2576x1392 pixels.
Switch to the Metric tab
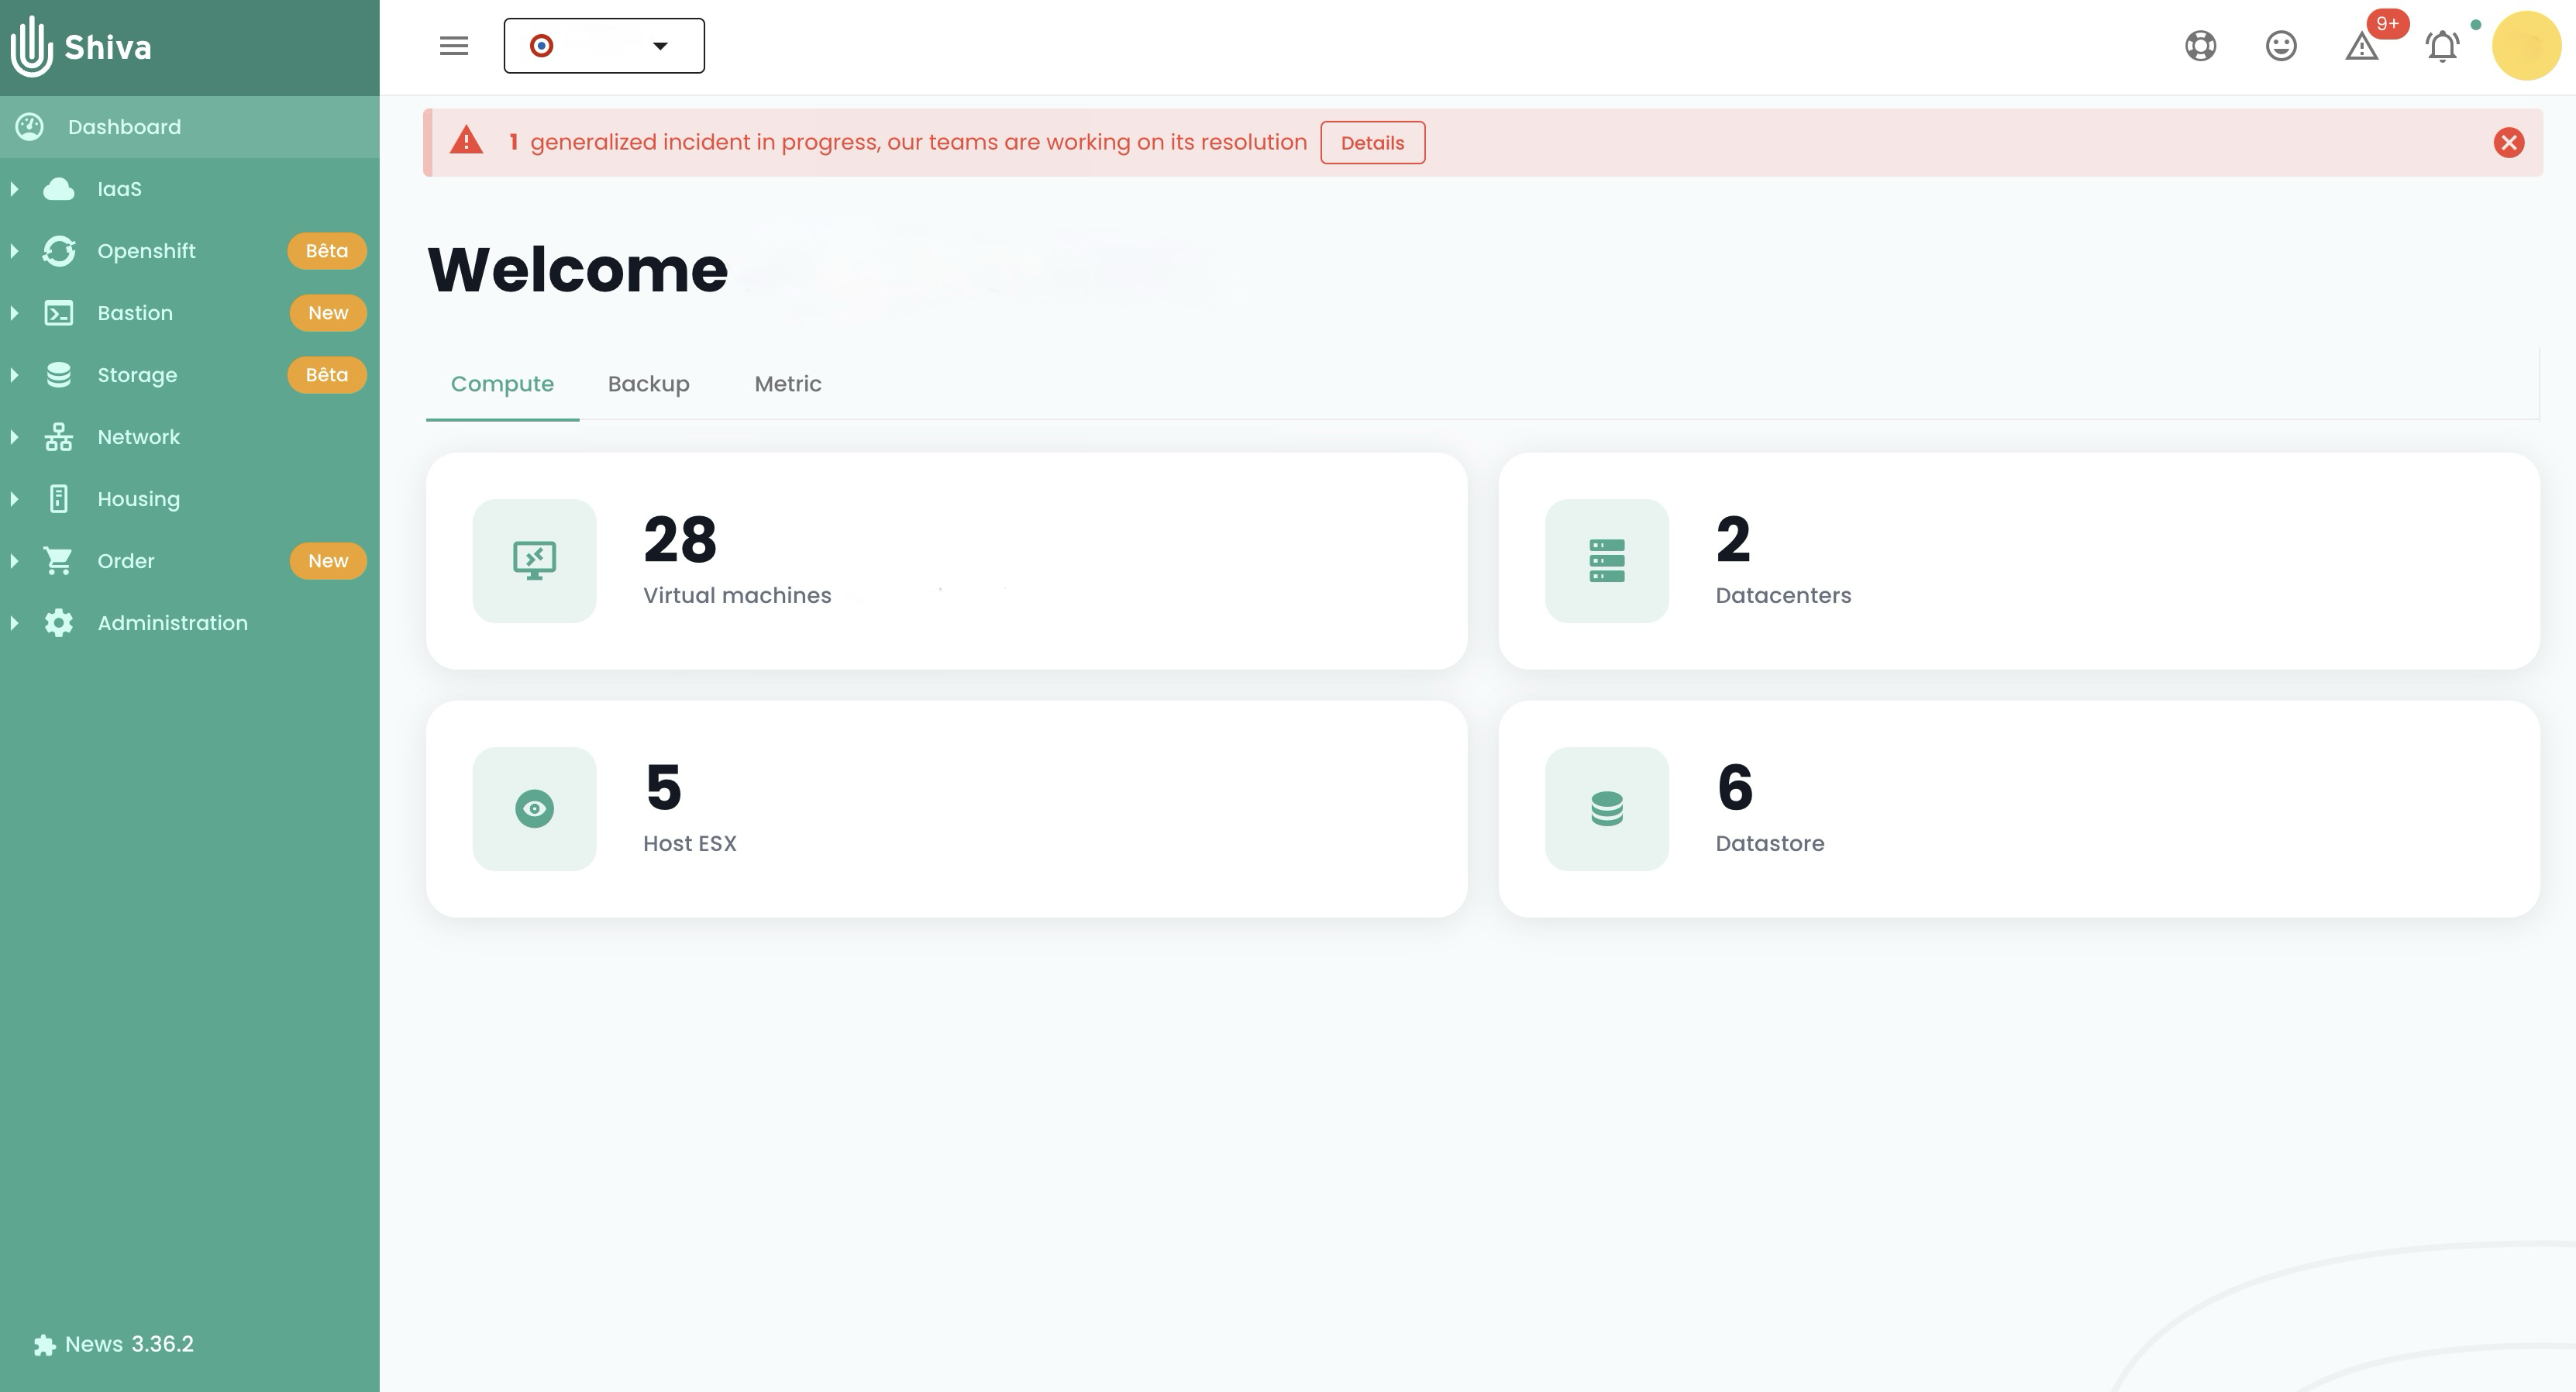[x=788, y=384]
